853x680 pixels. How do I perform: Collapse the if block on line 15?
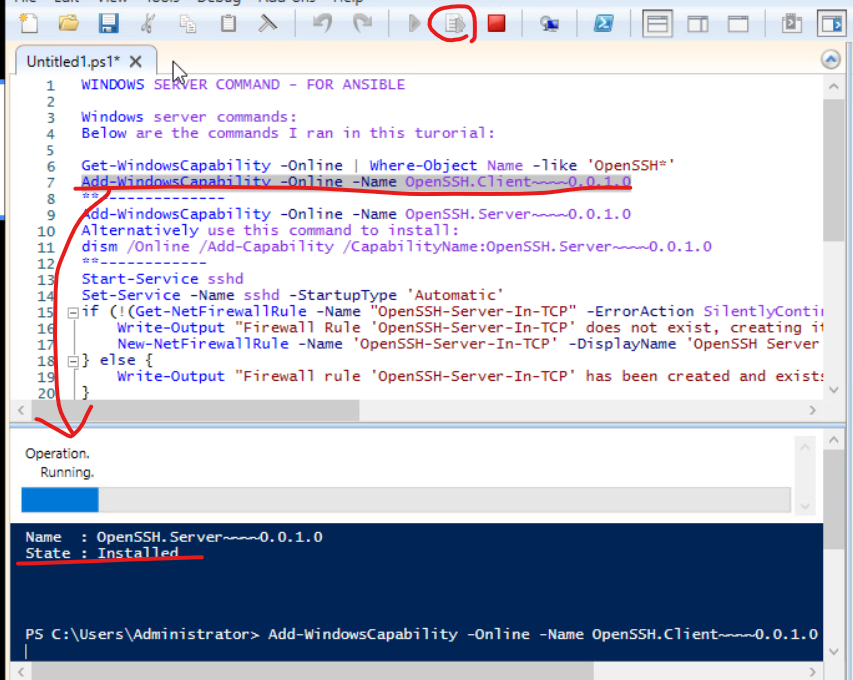click(73, 313)
